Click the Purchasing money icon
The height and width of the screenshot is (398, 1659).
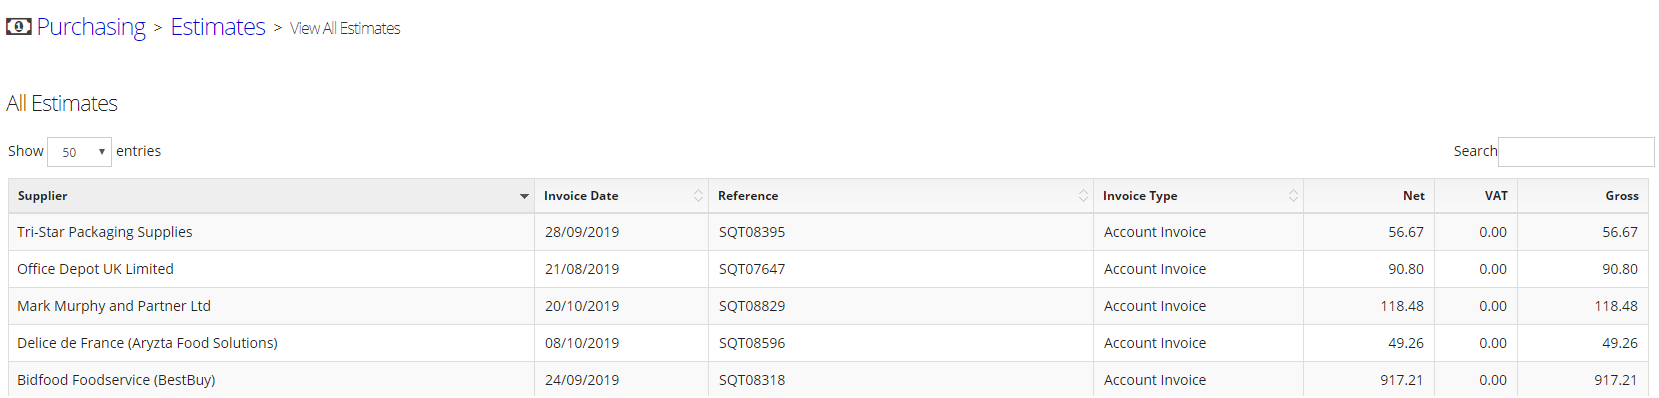(x=19, y=26)
